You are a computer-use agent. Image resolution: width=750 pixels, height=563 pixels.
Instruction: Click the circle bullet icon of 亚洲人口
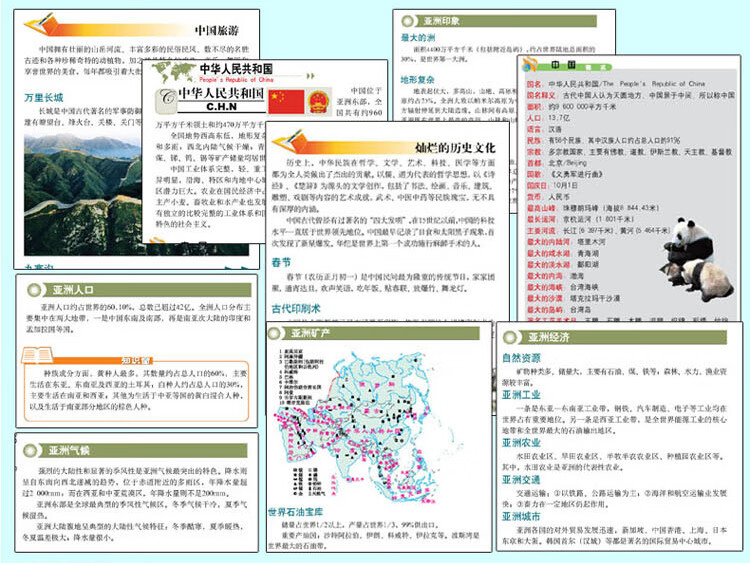(x=34, y=290)
